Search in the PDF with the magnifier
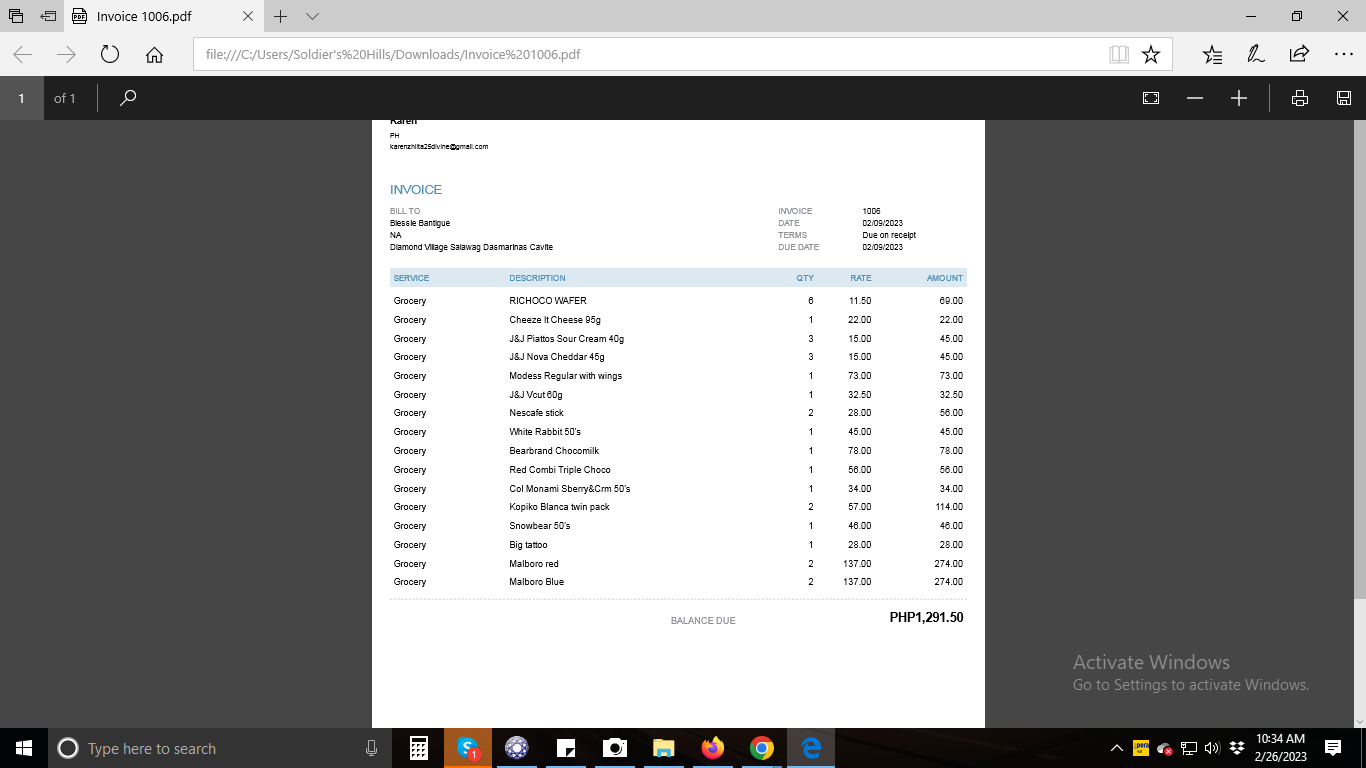 point(128,98)
